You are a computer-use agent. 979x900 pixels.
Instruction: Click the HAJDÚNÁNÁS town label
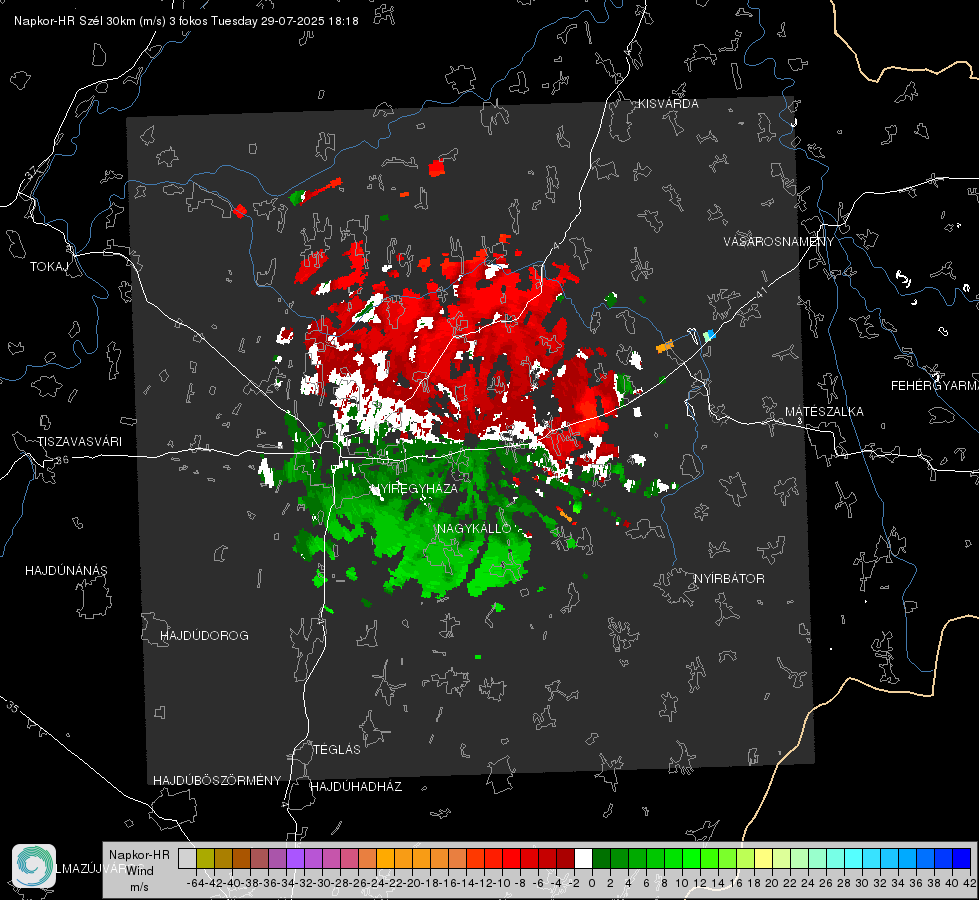pos(66,570)
